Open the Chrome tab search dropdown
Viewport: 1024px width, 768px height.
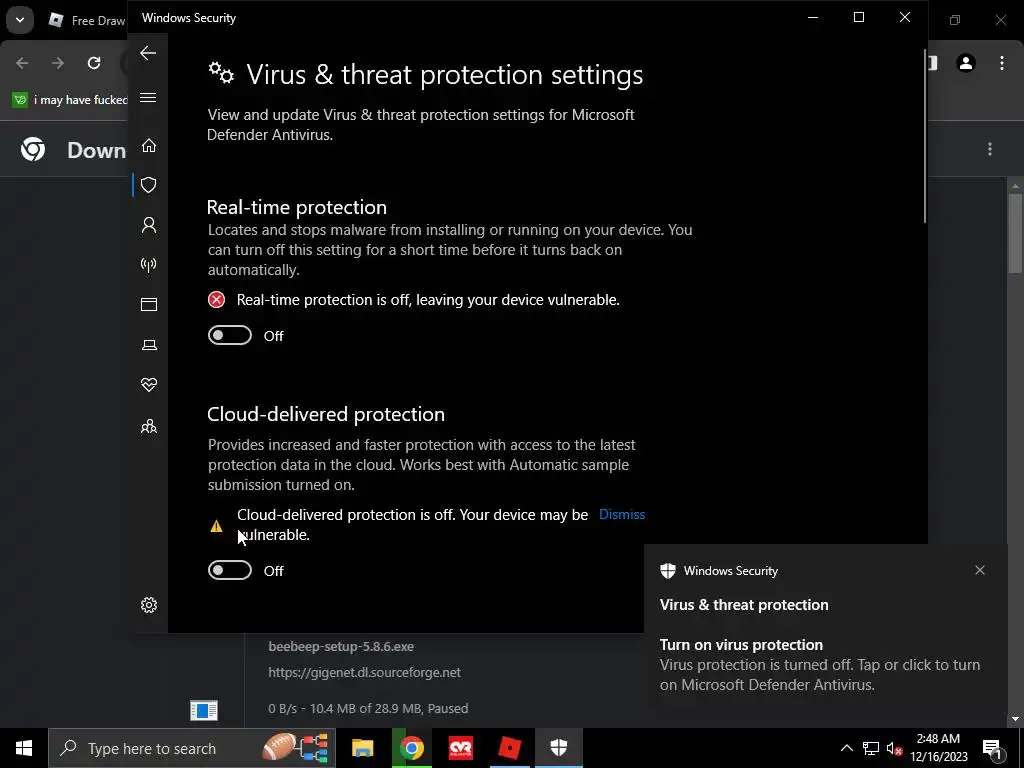(x=20, y=20)
